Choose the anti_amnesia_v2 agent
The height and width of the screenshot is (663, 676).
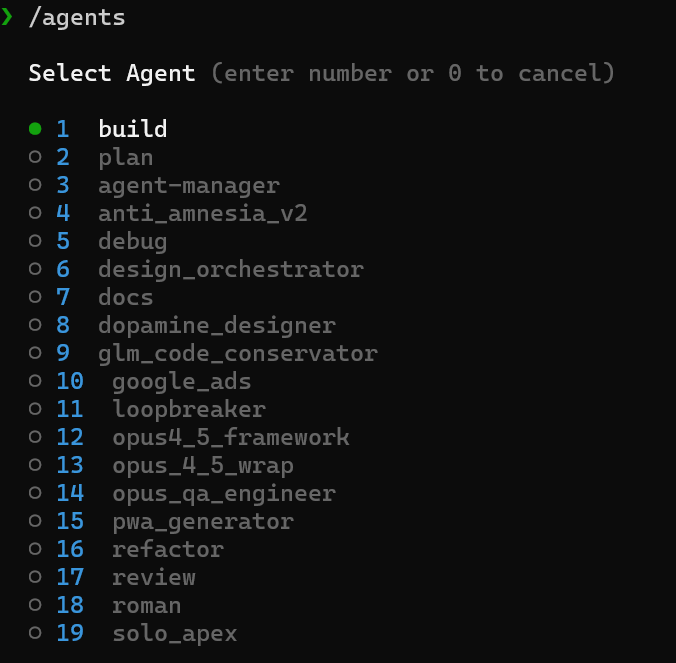point(202,213)
